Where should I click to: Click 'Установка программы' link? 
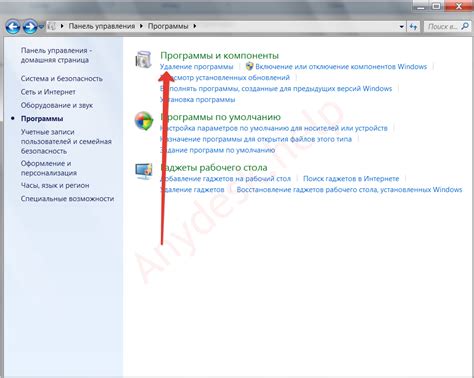[198, 100]
